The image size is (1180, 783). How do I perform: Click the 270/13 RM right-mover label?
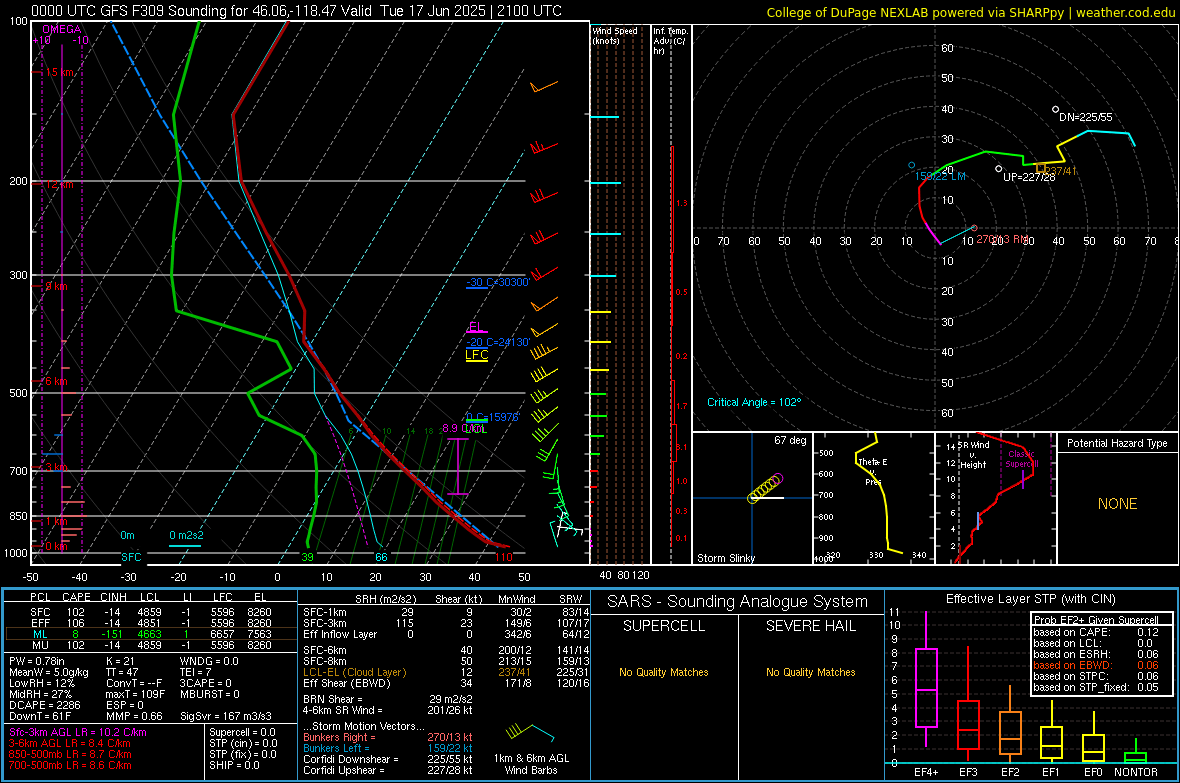(x=1002, y=239)
